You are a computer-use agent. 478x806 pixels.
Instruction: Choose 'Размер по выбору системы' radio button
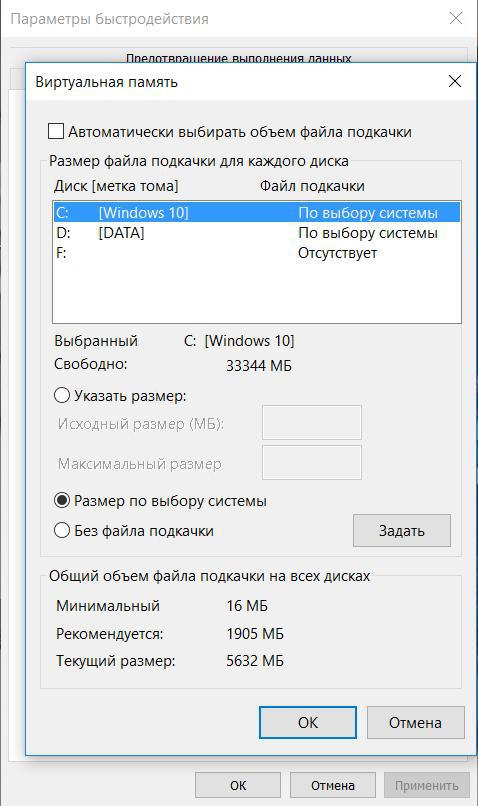[x=62, y=500]
